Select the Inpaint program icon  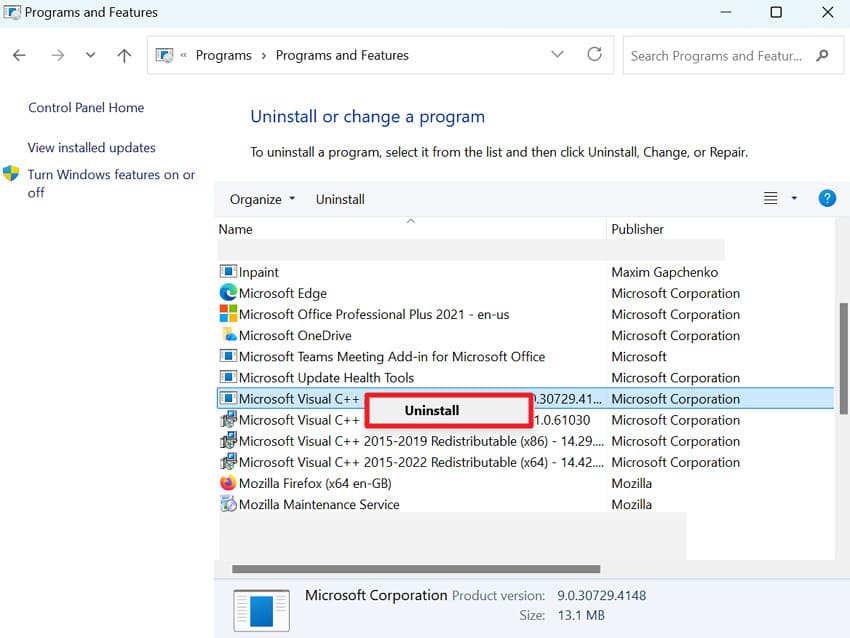click(226, 272)
